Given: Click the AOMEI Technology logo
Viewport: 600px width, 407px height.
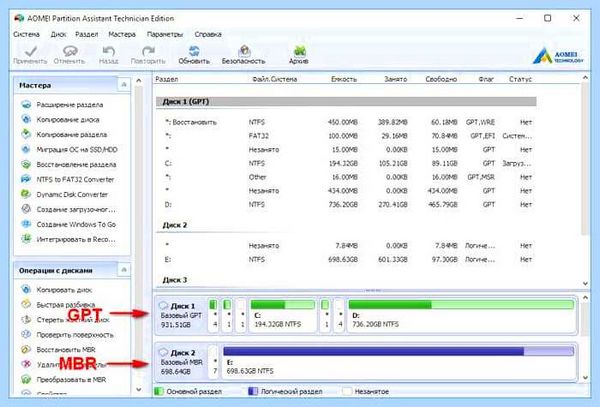Looking at the screenshot, I should point(558,56).
